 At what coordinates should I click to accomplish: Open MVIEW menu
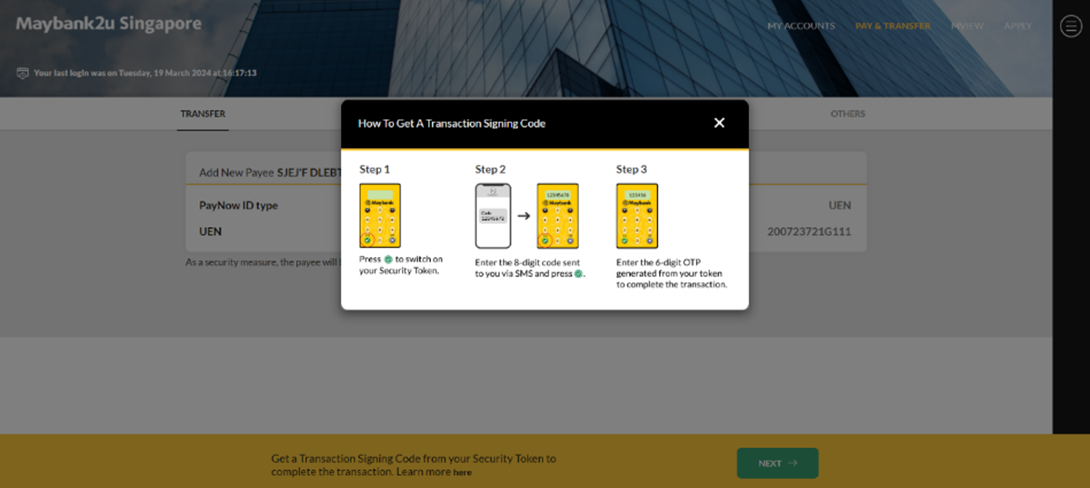[967, 26]
